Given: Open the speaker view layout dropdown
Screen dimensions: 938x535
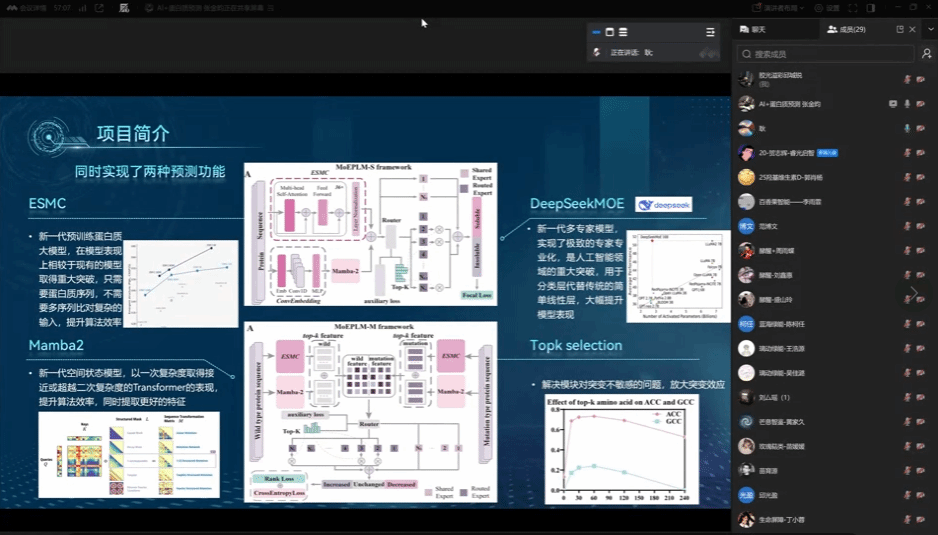Looking at the screenshot, I should pos(775,7).
